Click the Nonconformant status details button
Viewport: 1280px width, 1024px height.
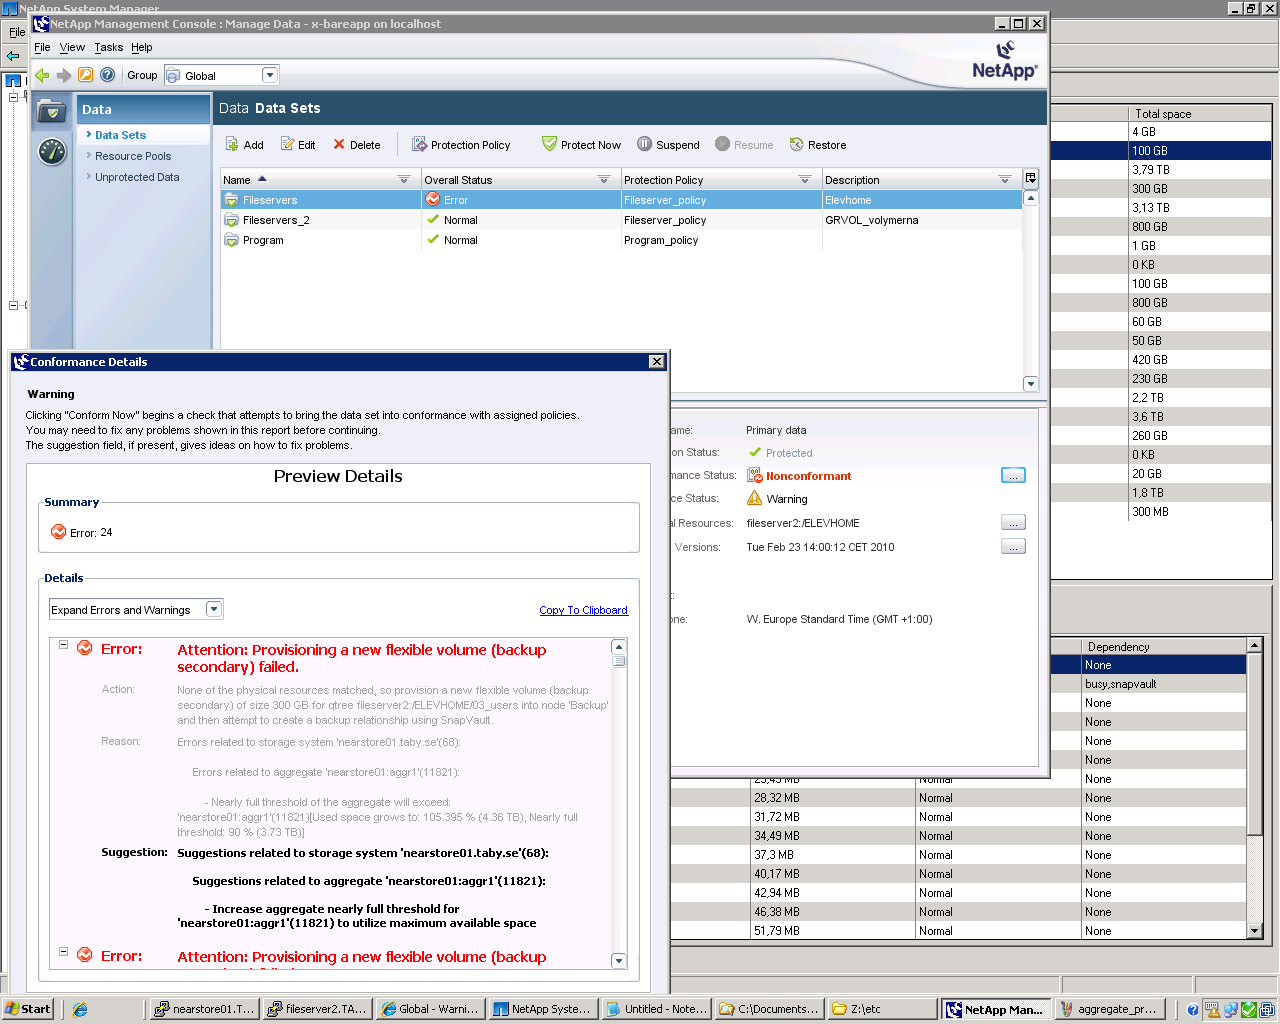point(1013,476)
